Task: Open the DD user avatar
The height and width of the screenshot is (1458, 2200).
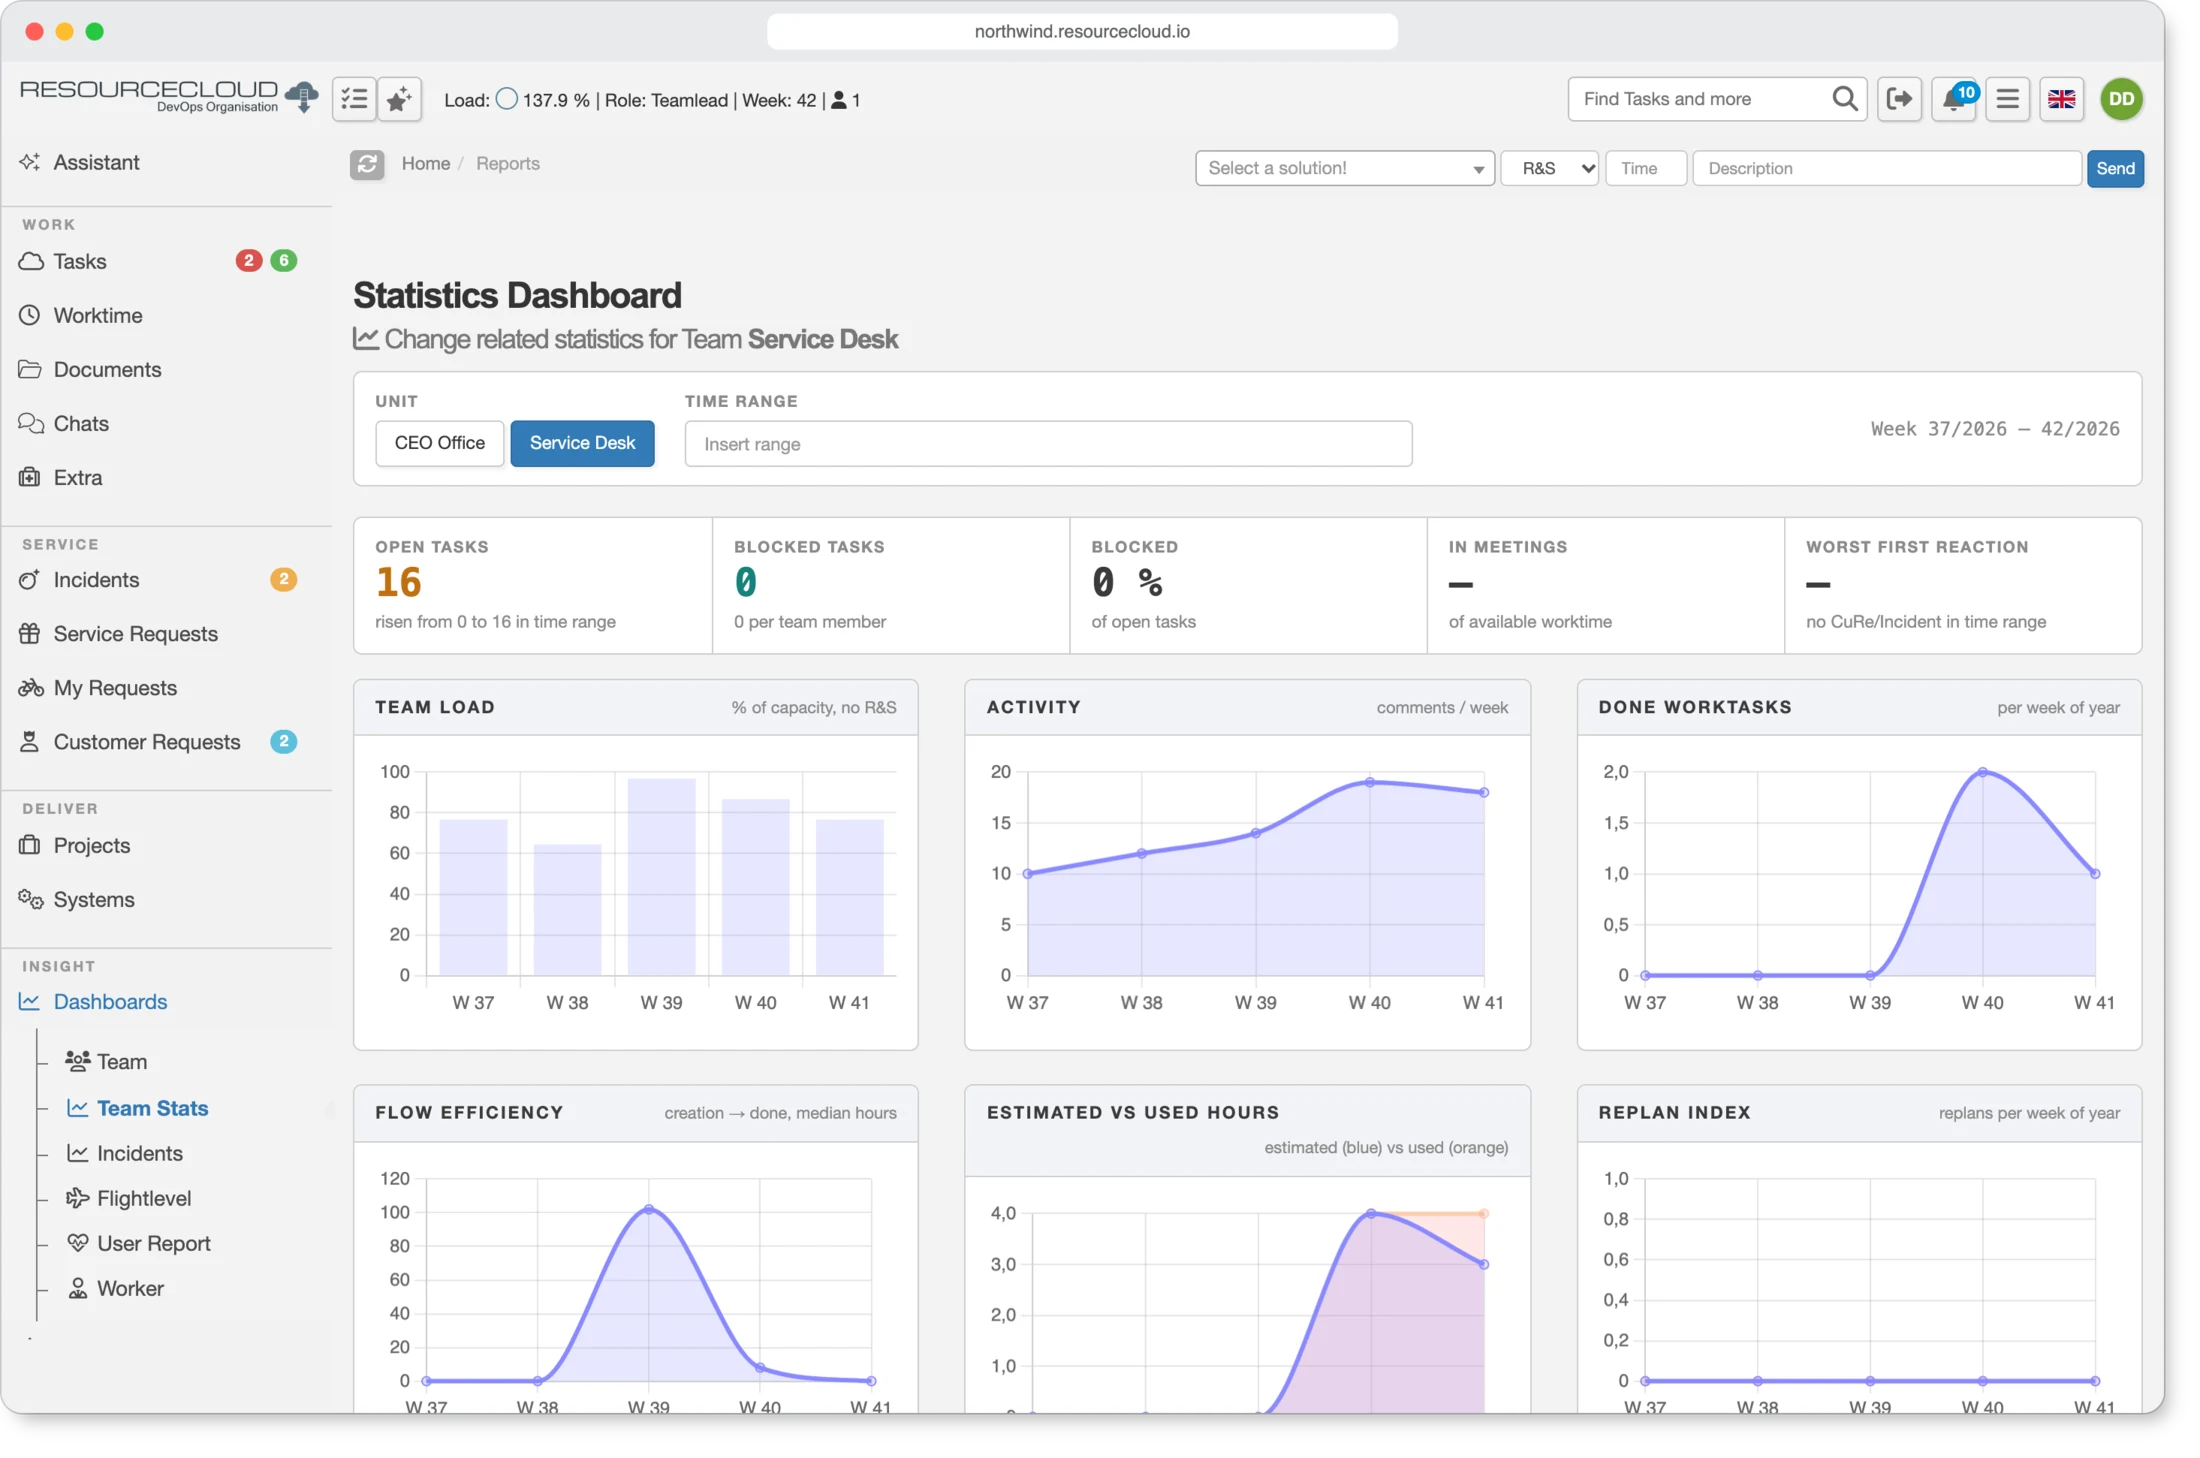Action: click(2121, 99)
